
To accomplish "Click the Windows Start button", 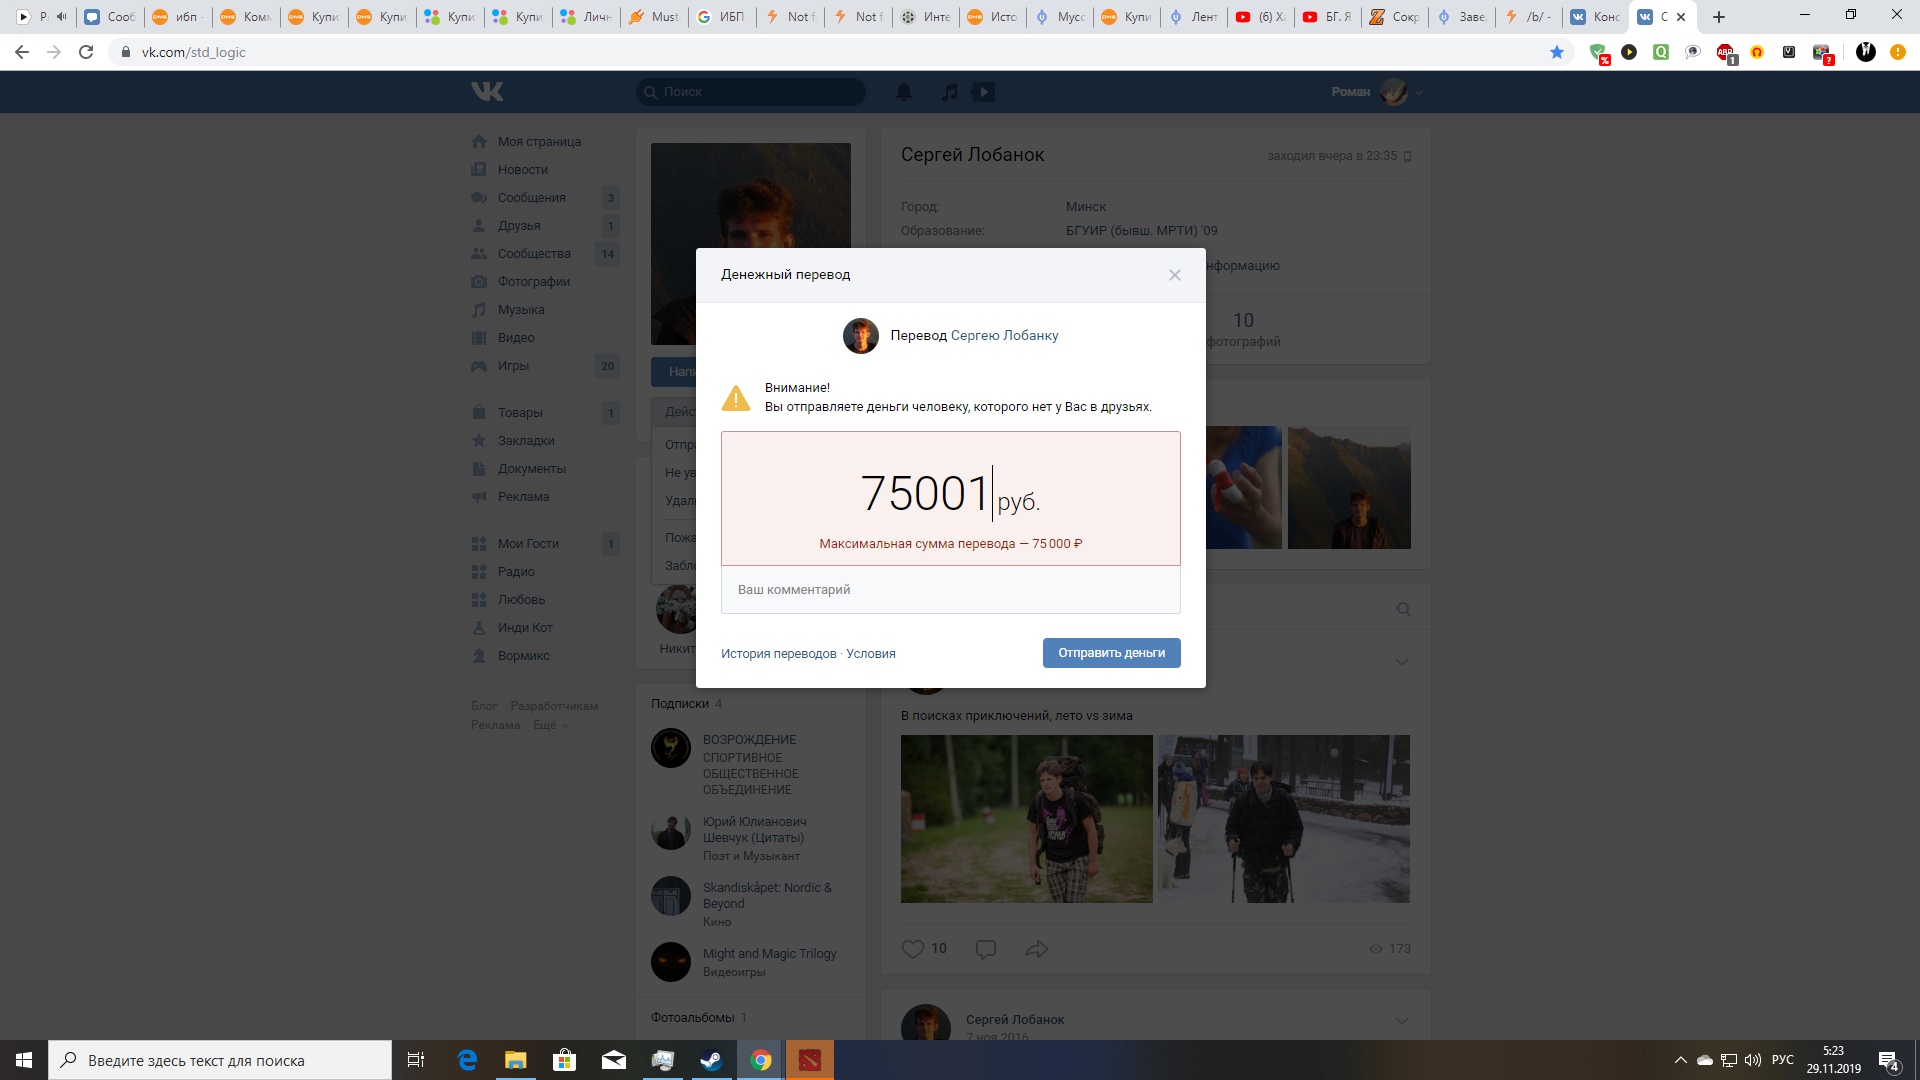I will click(x=24, y=1061).
